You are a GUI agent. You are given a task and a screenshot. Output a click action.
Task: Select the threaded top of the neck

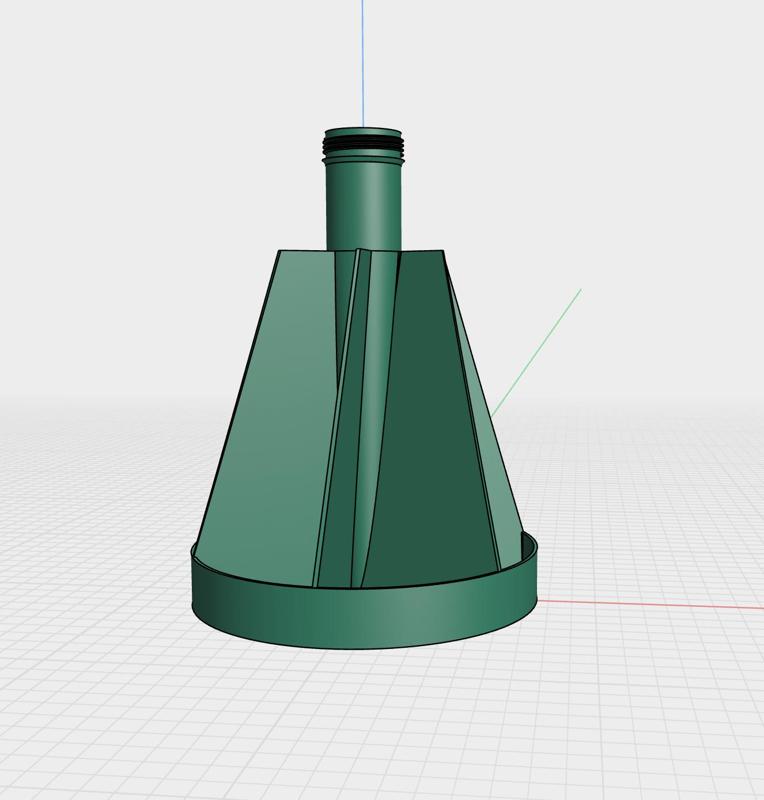pos(364,144)
